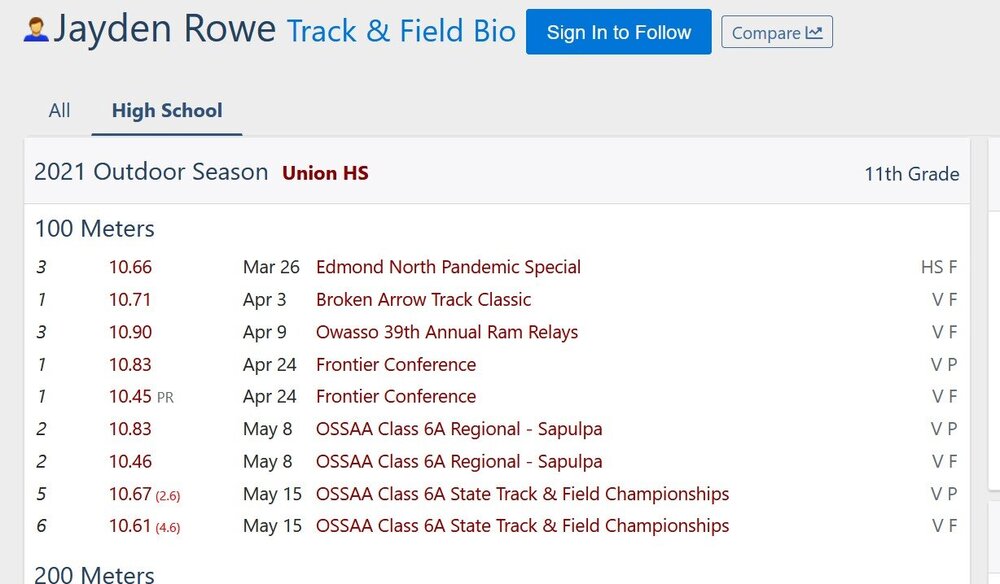The image size is (1000, 584).
Task: Open Frontier Conference meet with 10.45 PR
Action: pos(396,396)
